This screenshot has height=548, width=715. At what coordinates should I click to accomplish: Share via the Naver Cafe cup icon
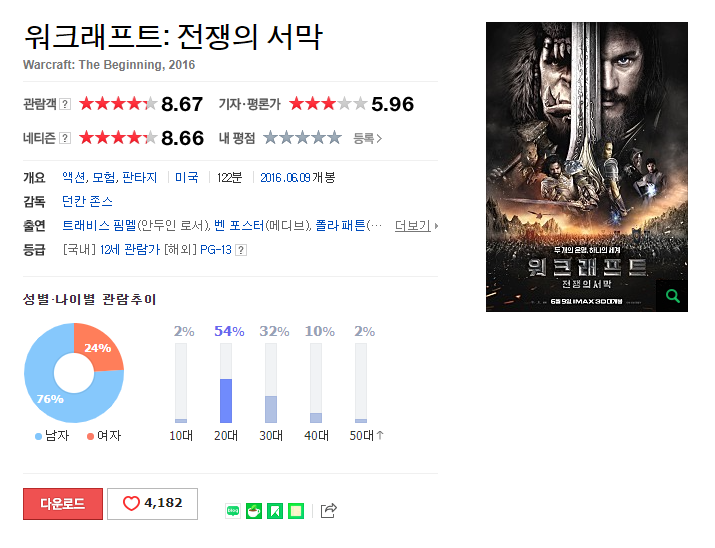point(254,511)
